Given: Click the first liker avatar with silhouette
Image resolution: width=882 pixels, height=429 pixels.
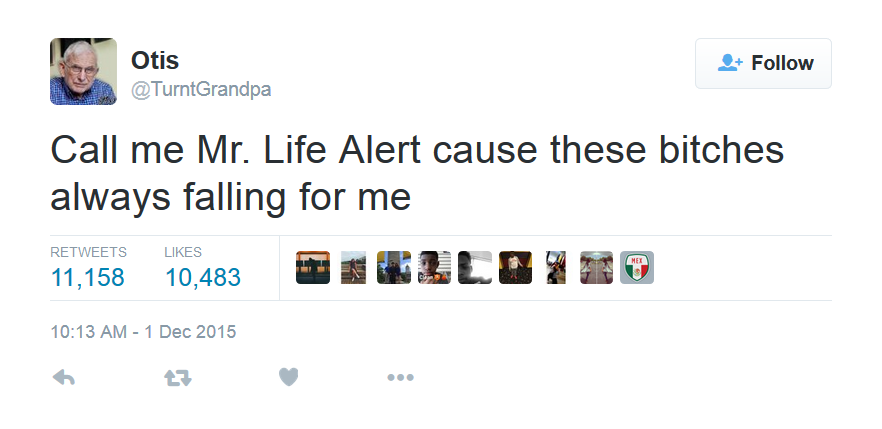Looking at the screenshot, I should [313, 267].
